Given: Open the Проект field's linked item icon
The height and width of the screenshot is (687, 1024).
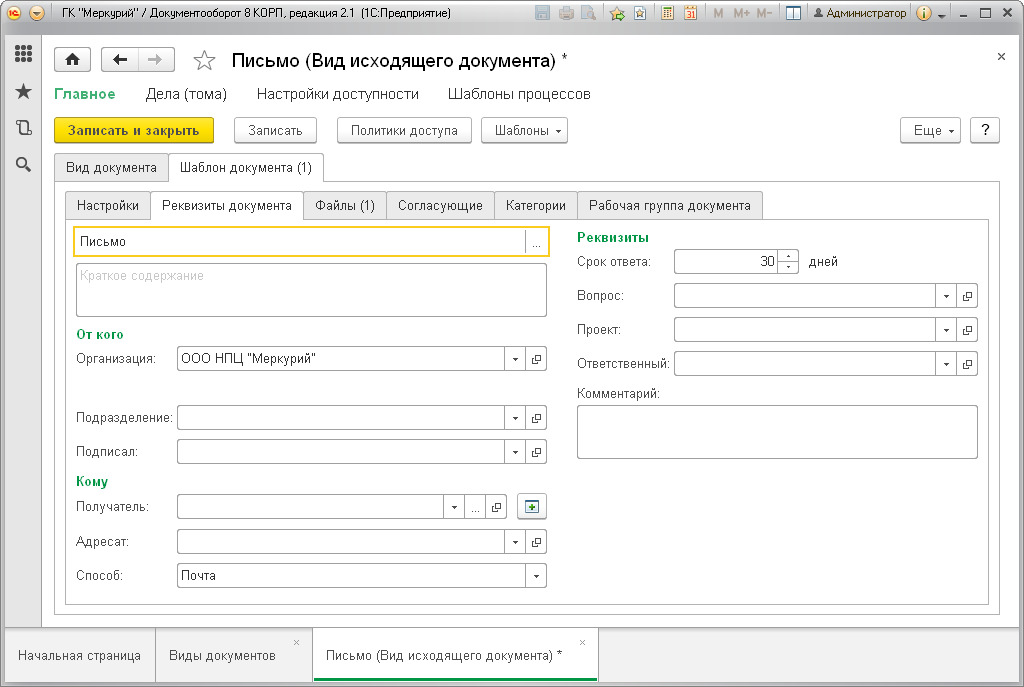Looking at the screenshot, I should click(967, 330).
